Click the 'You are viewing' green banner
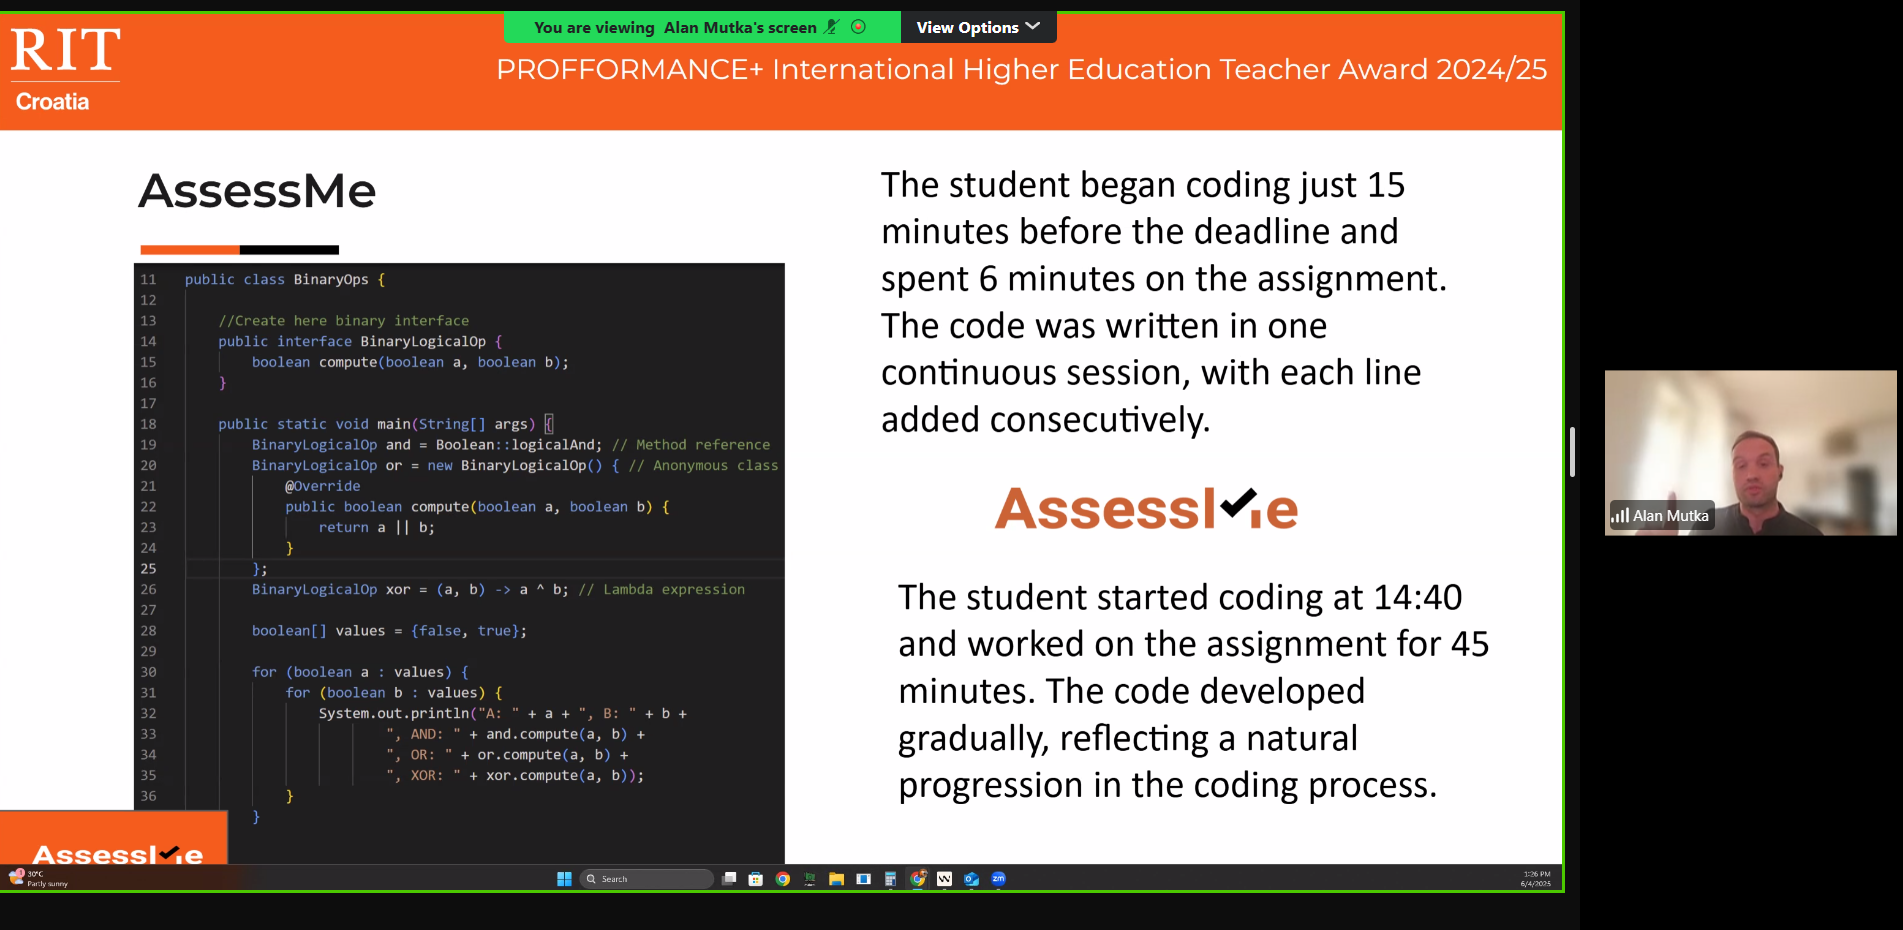 [x=675, y=27]
